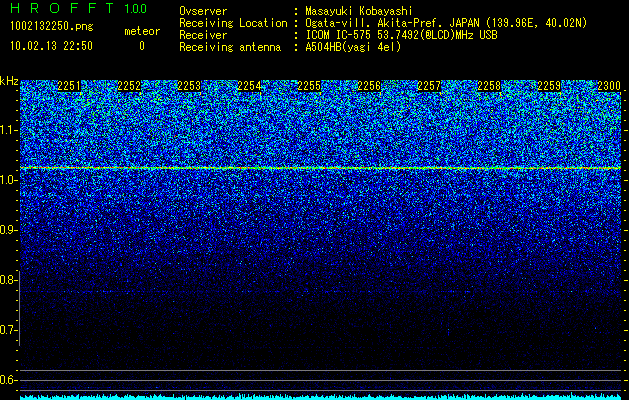The width and height of the screenshot is (629, 400).
Task: Click the 0.6 kHz axis label
Action: point(8,380)
